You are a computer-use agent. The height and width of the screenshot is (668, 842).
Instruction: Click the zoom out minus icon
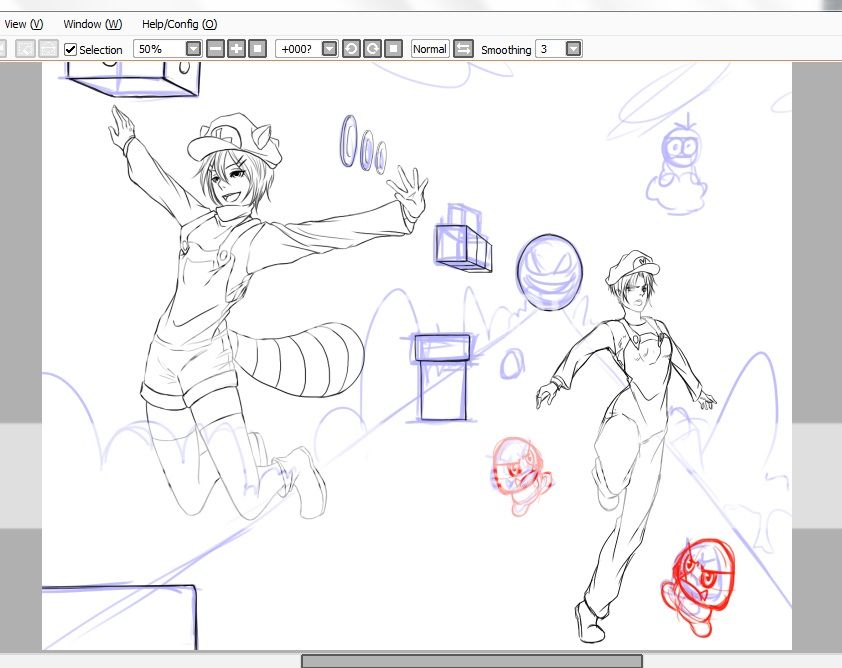tap(215, 49)
